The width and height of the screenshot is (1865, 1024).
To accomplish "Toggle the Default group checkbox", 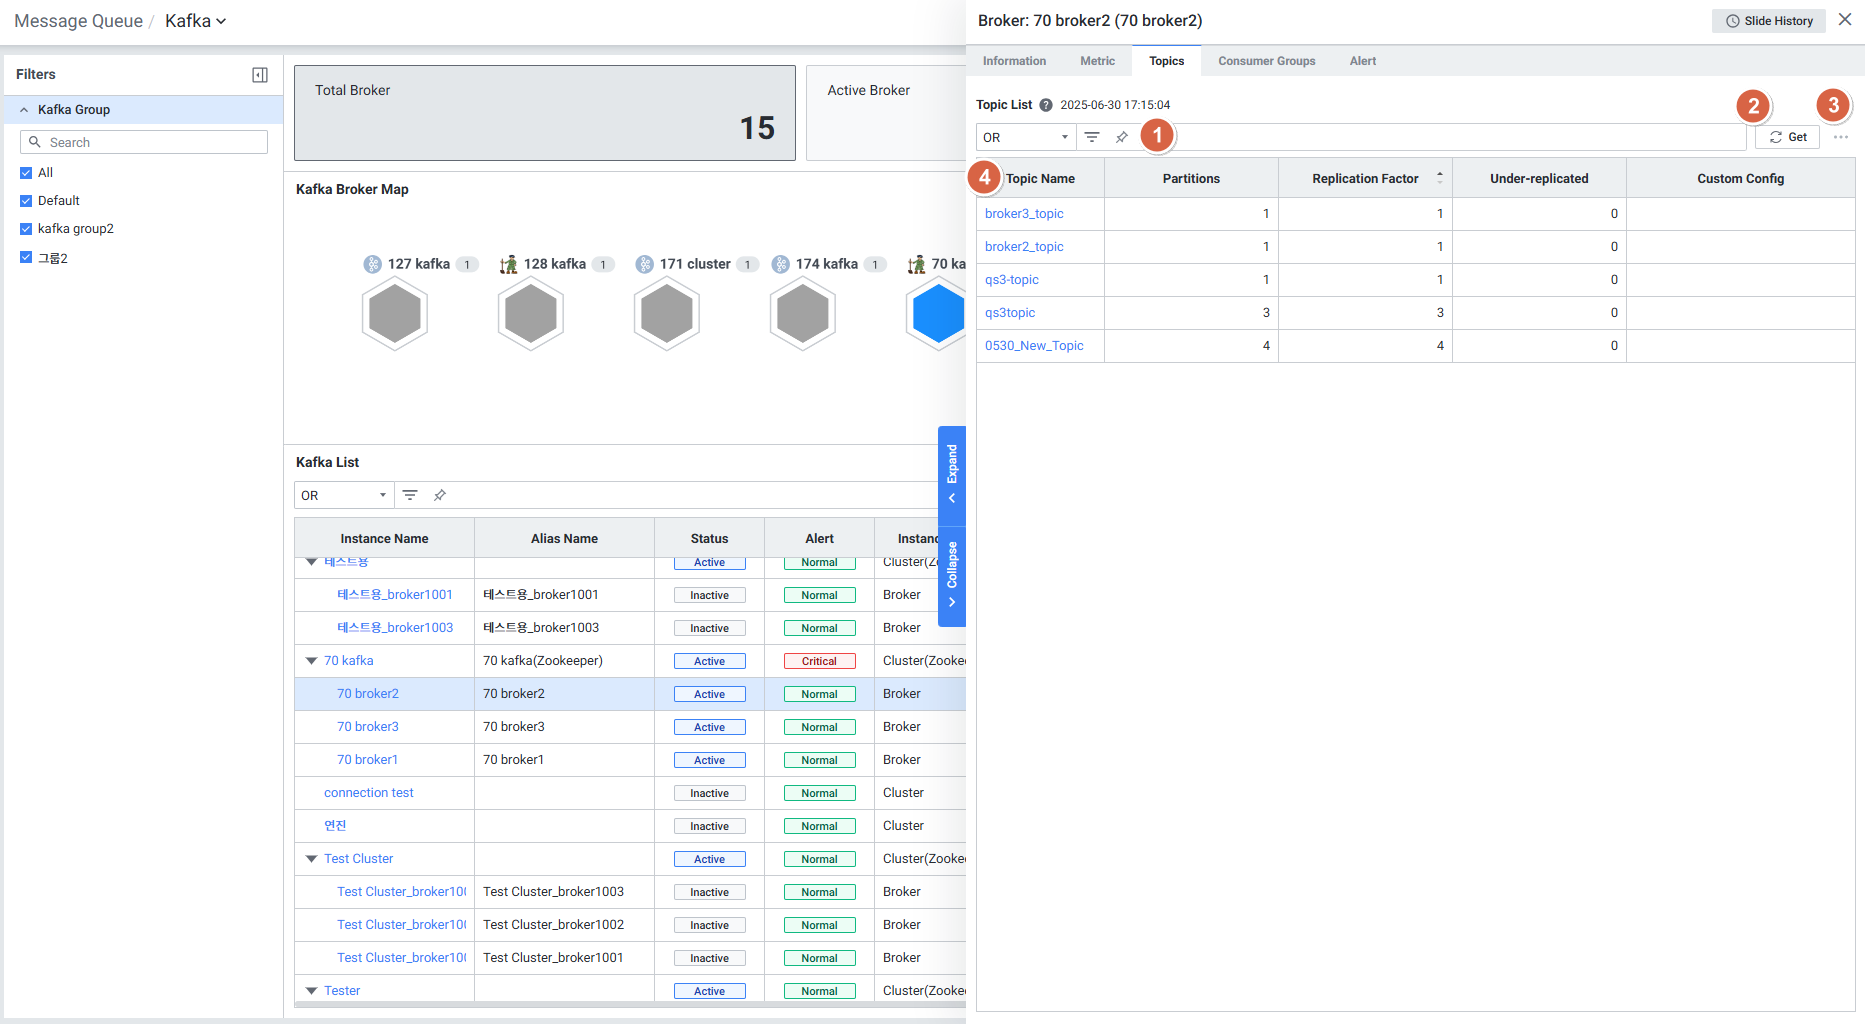I will coord(26,201).
